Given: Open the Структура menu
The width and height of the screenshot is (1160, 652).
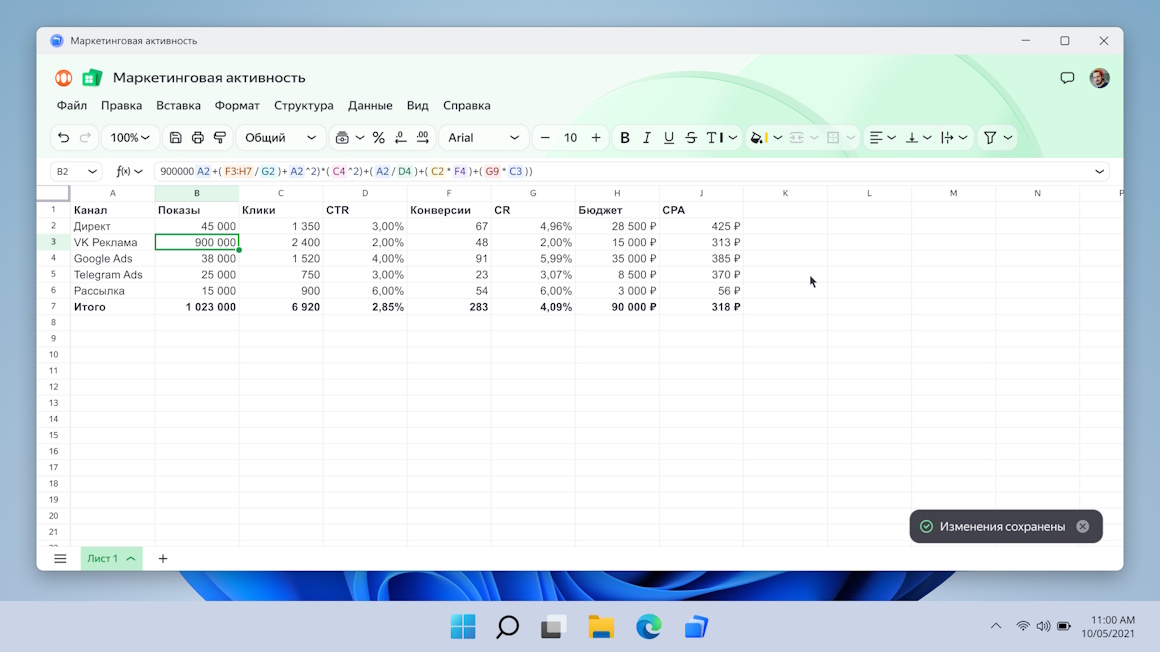Looking at the screenshot, I should click(x=303, y=106).
